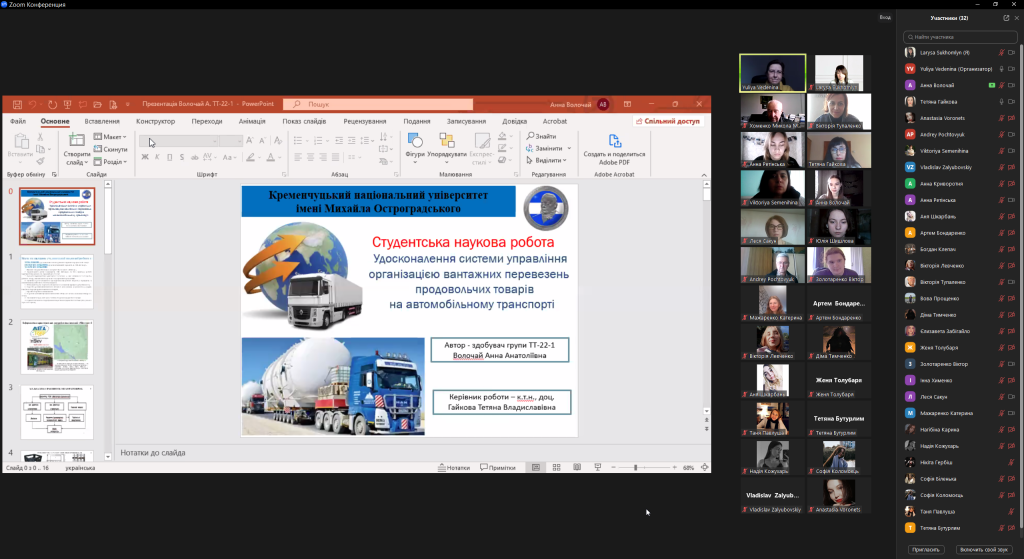
Task: Click the text highlight color marker
Action: tap(250, 157)
